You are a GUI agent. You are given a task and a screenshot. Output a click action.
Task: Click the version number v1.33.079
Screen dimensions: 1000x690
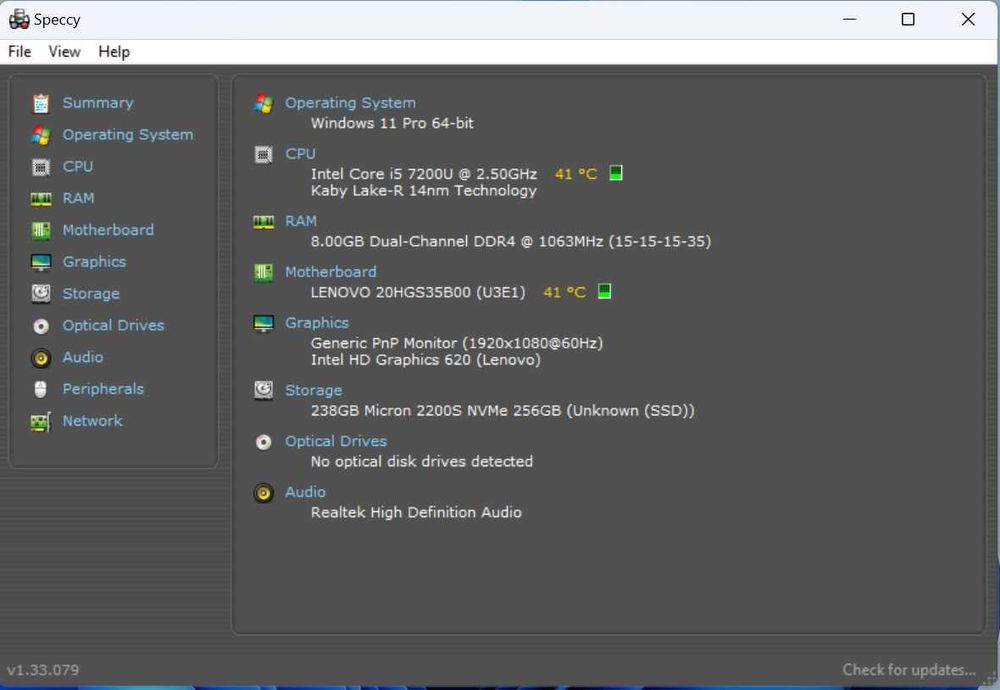(43, 670)
